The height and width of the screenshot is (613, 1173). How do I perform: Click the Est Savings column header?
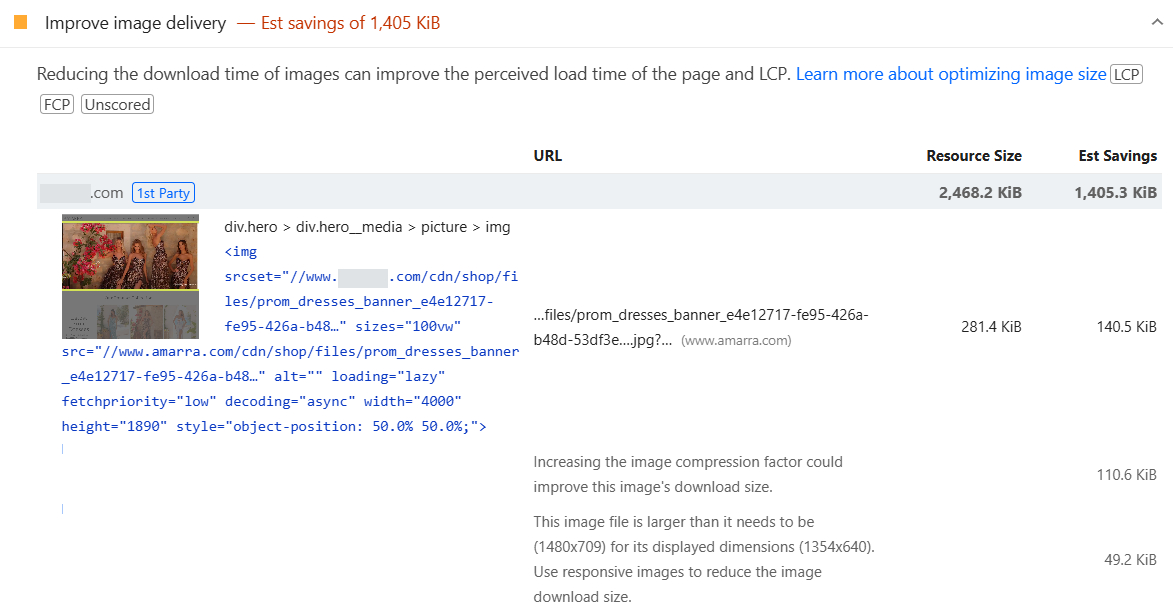(1117, 155)
